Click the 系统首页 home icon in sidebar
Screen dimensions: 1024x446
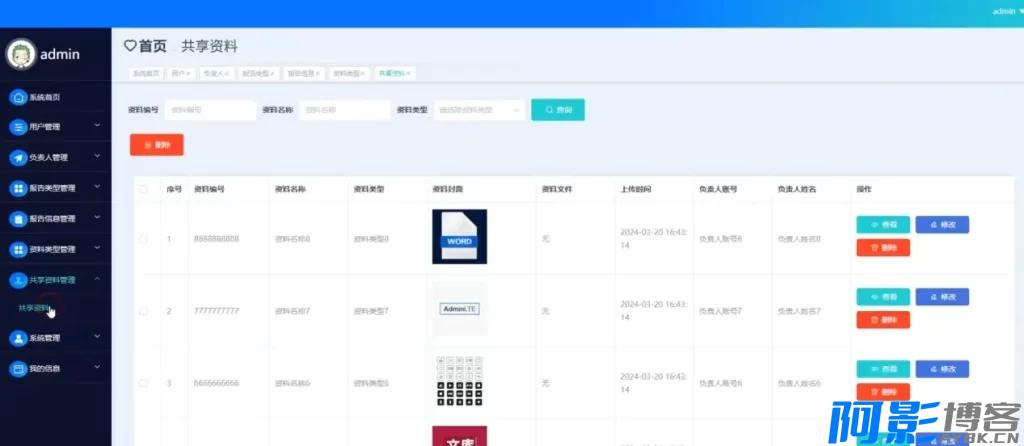coord(17,97)
